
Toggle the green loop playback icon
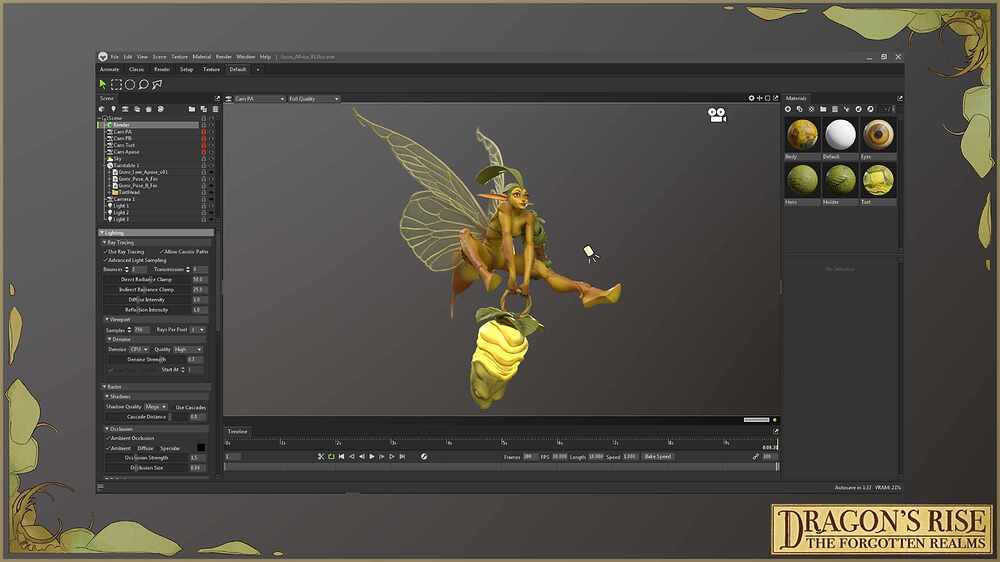[x=331, y=457]
